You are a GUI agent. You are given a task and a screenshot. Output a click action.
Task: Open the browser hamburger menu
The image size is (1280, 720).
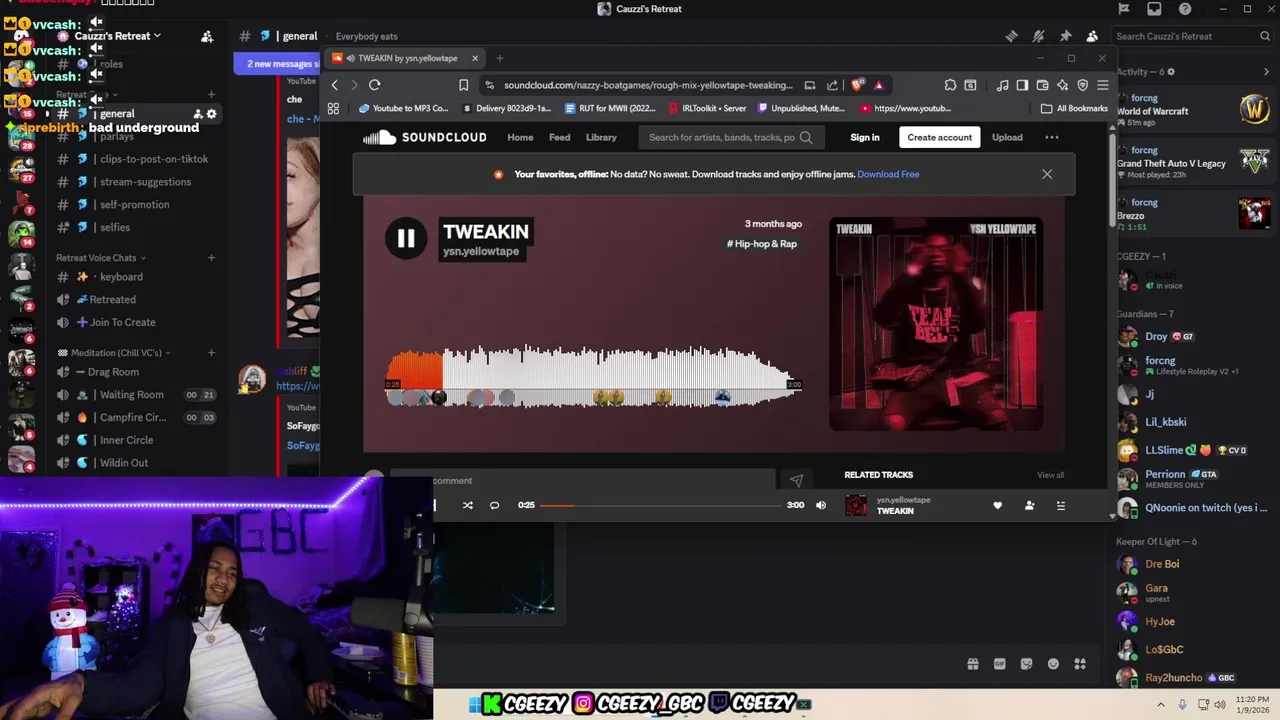(x=1102, y=85)
